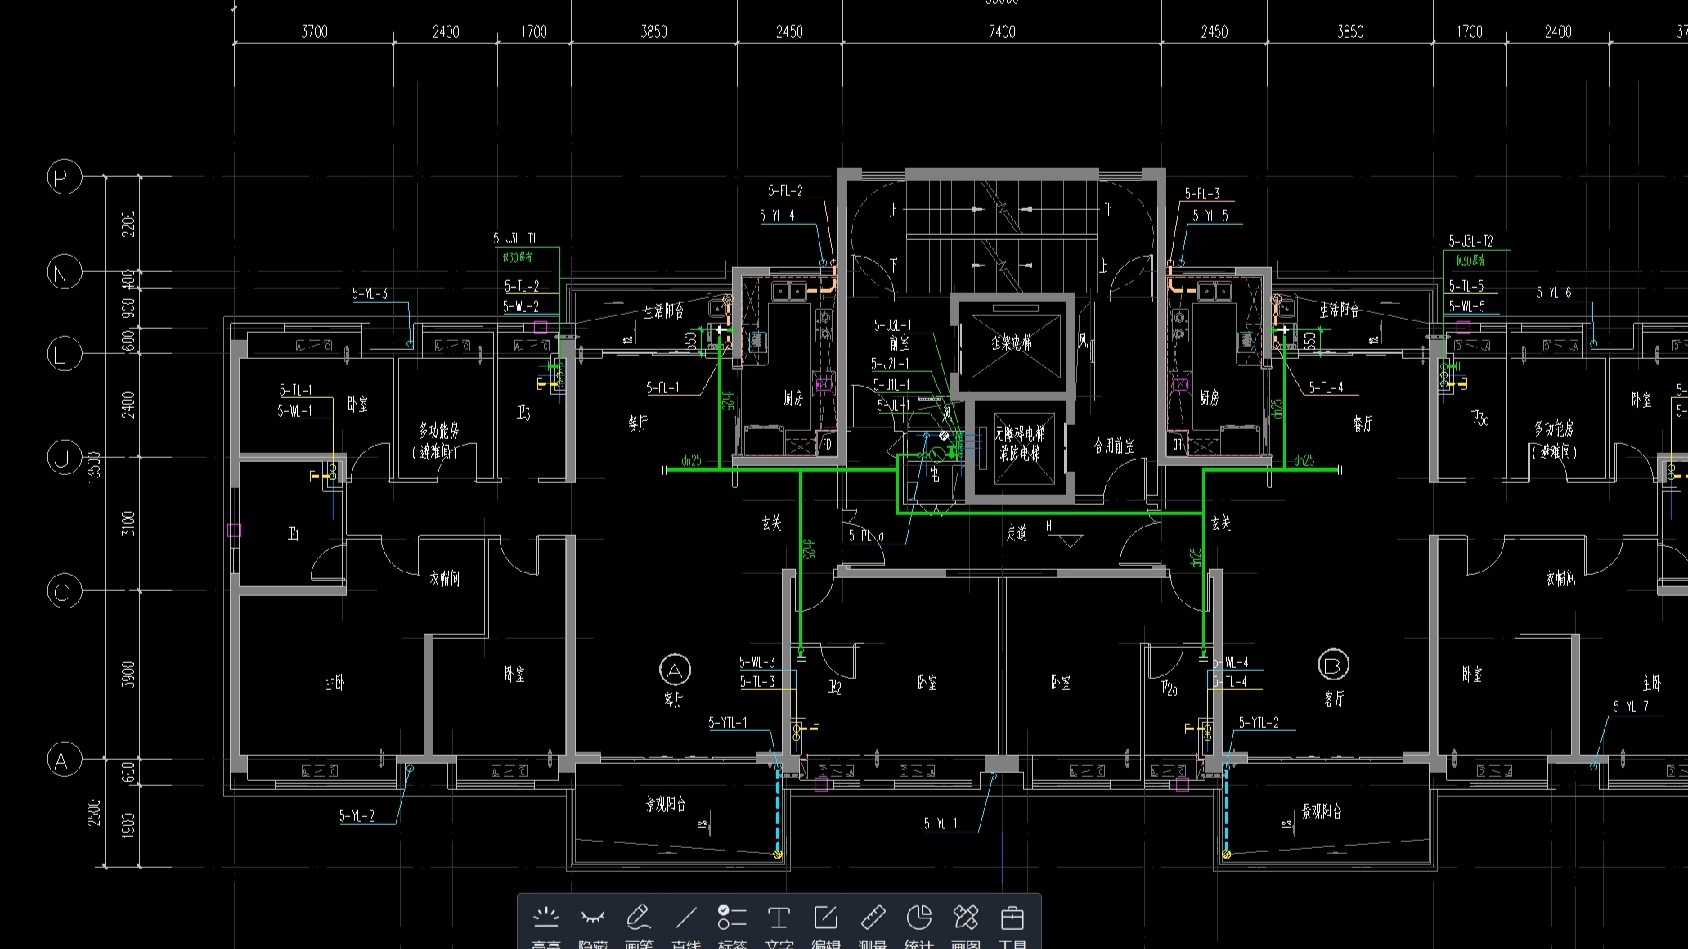Click pipe label 5-WL-1

(295, 410)
